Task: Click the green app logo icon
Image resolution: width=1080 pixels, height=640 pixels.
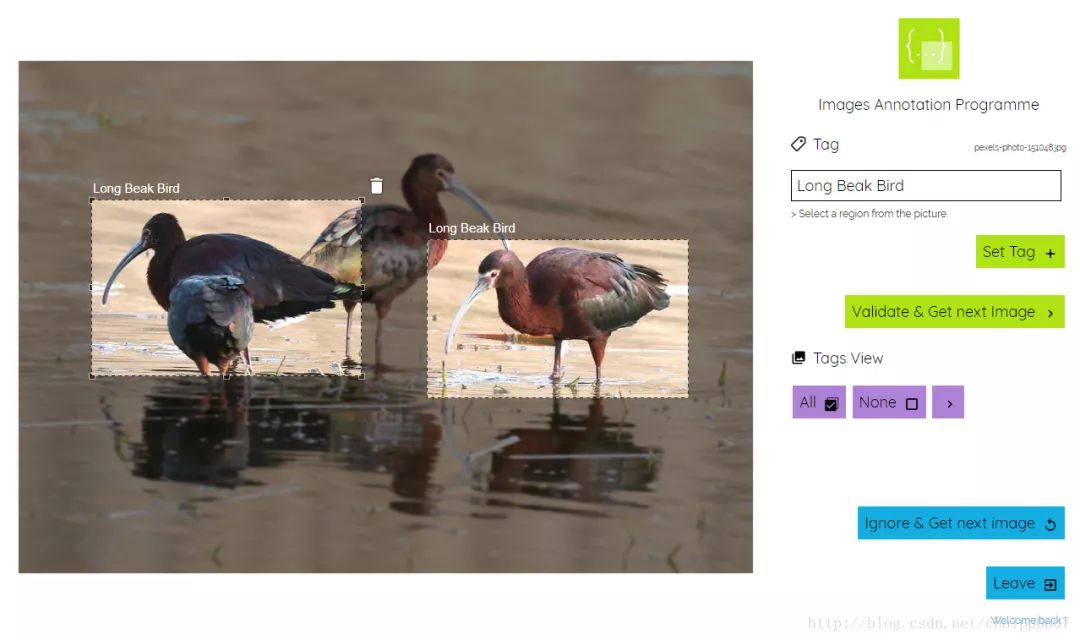Action: (928, 49)
